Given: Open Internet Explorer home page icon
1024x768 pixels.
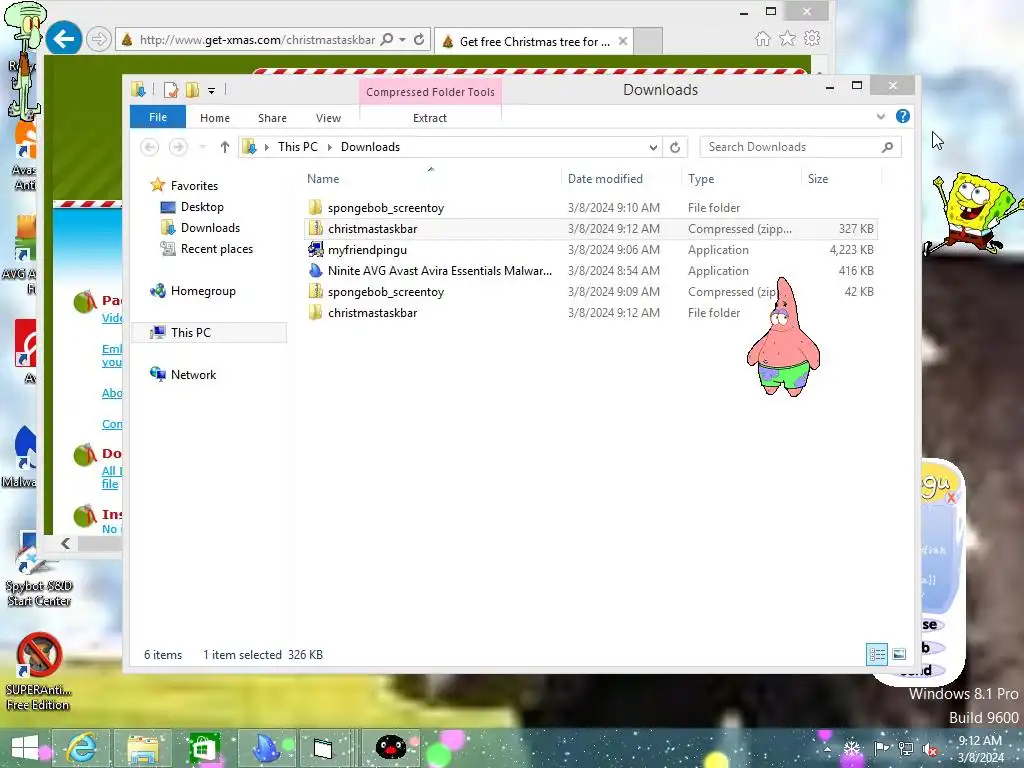Looking at the screenshot, I should pos(762,39).
